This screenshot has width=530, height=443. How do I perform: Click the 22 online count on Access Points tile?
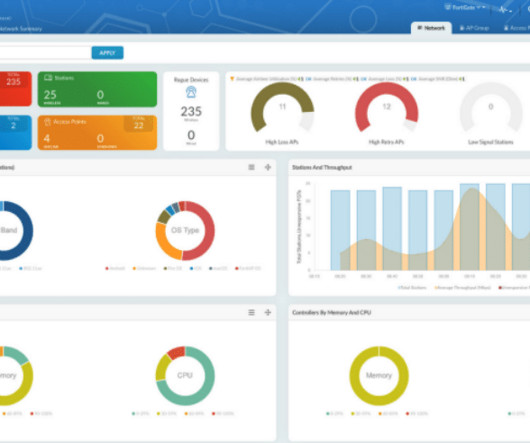139,125
